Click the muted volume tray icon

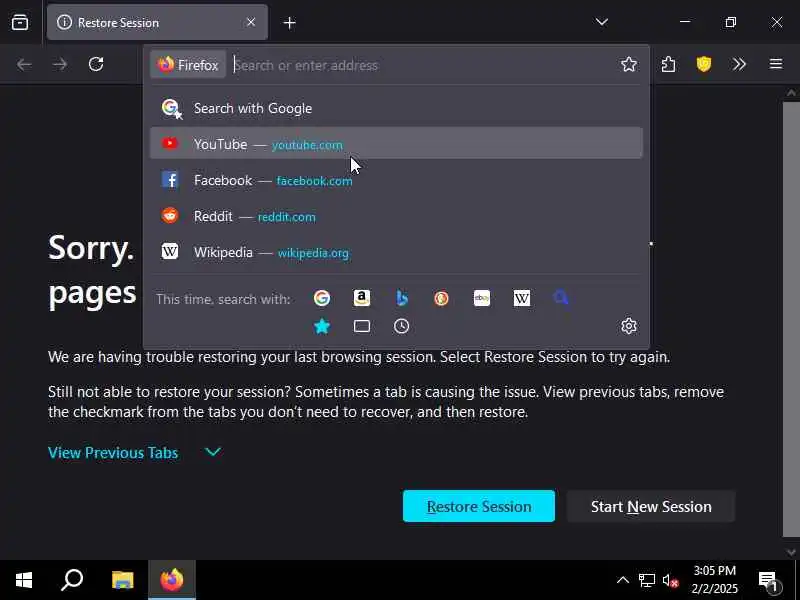pyautogui.click(x=670, y=580)
